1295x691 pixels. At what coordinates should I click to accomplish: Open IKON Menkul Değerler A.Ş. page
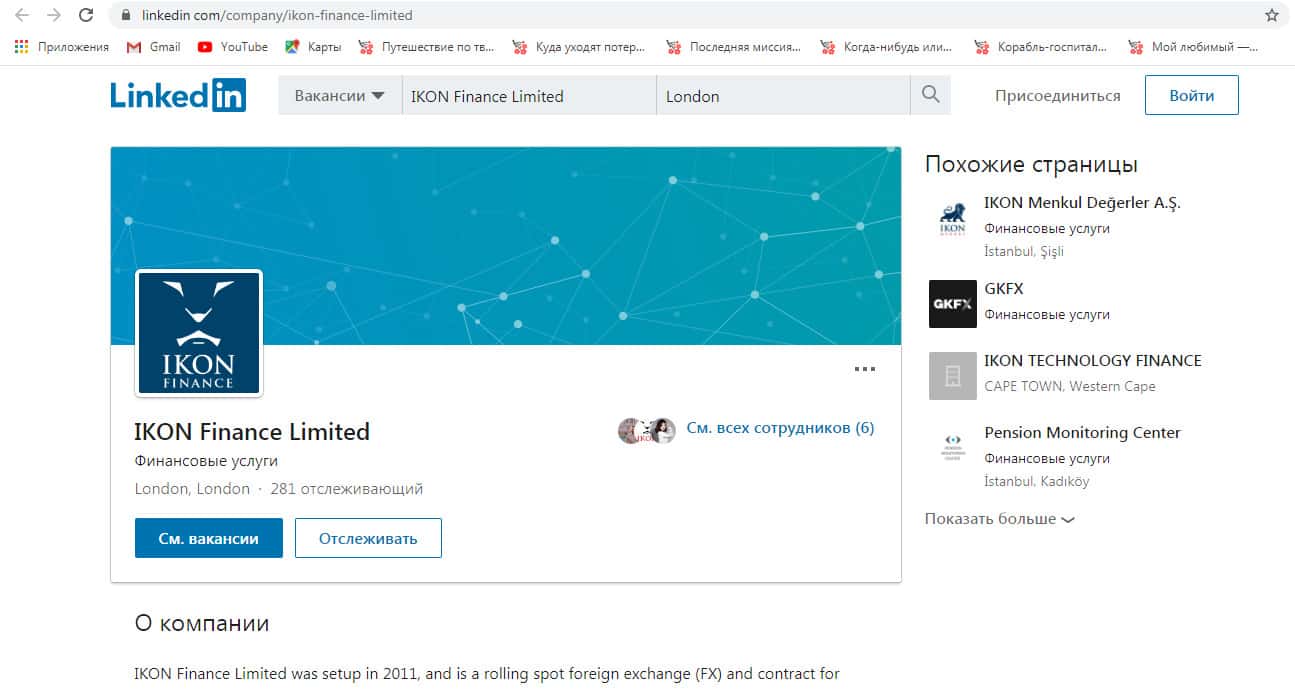pos(1082,202)
